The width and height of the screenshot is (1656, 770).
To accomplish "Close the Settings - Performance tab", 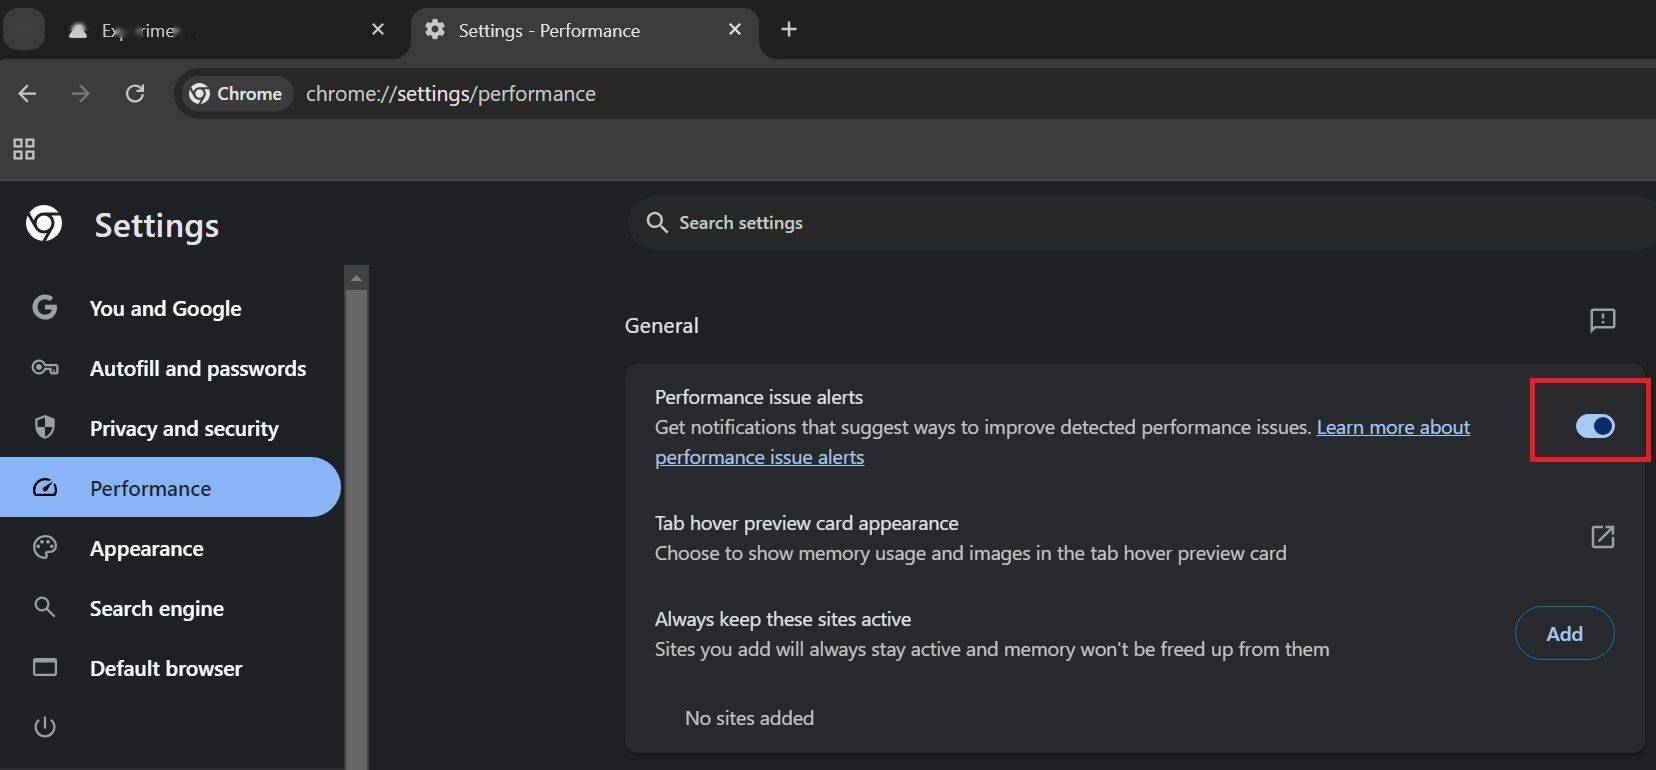I will coord(735,29).
